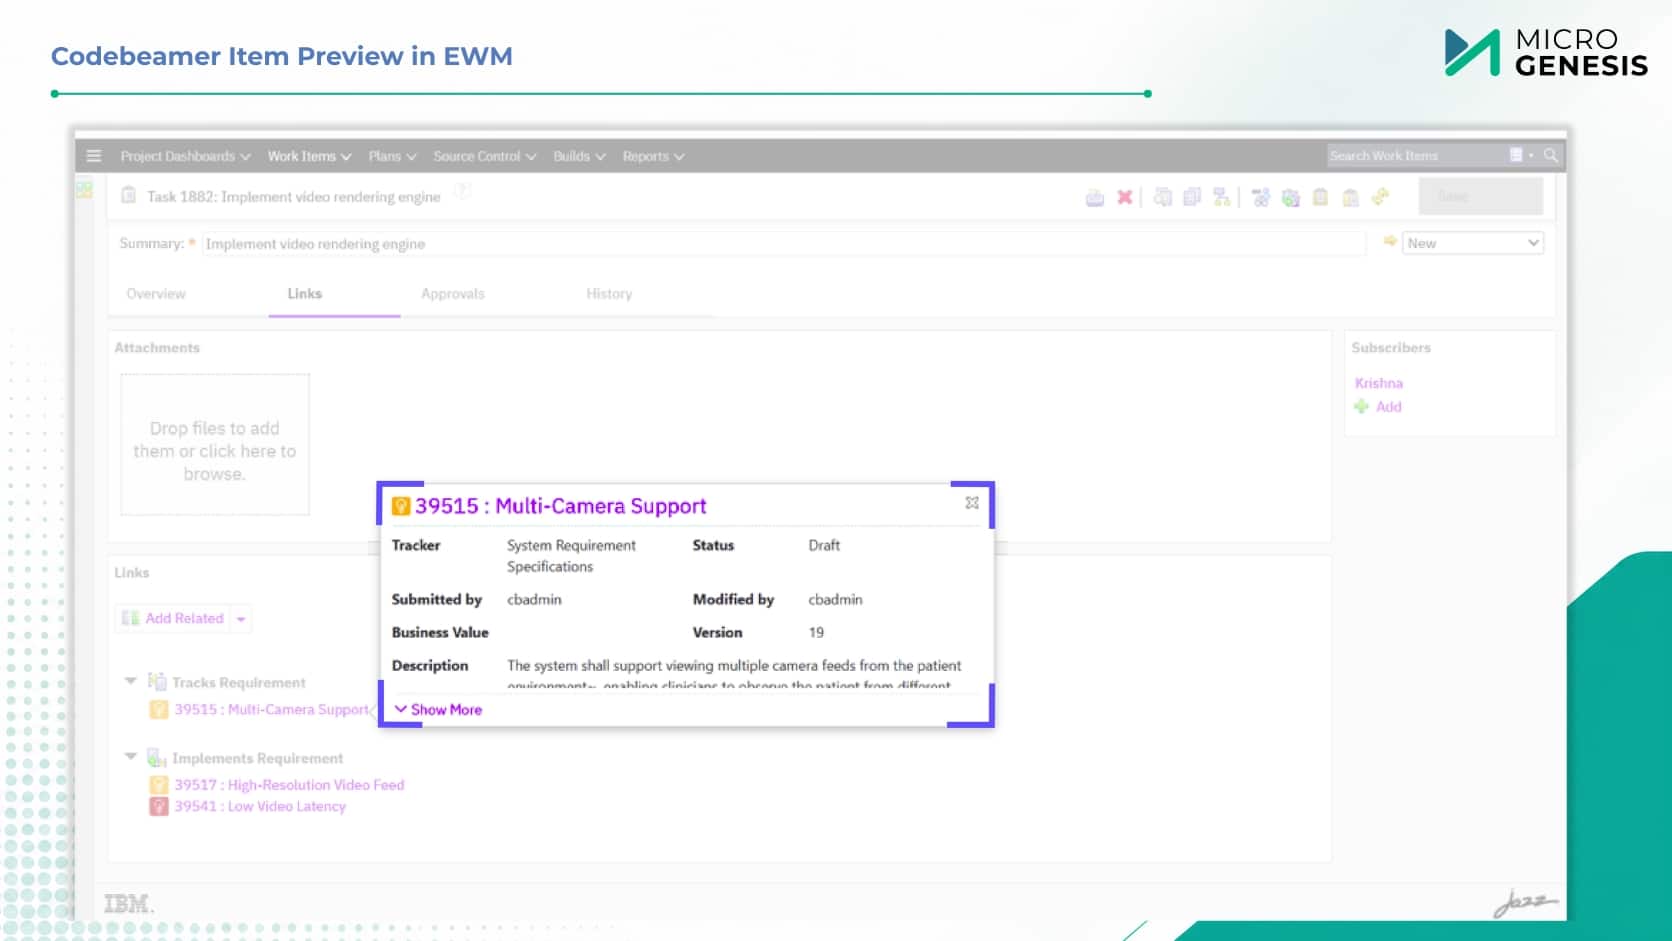This screenshot has width=1672, height=941.
Task: Close the Multi-Camera Support preview popup
Action: point(972,503)
